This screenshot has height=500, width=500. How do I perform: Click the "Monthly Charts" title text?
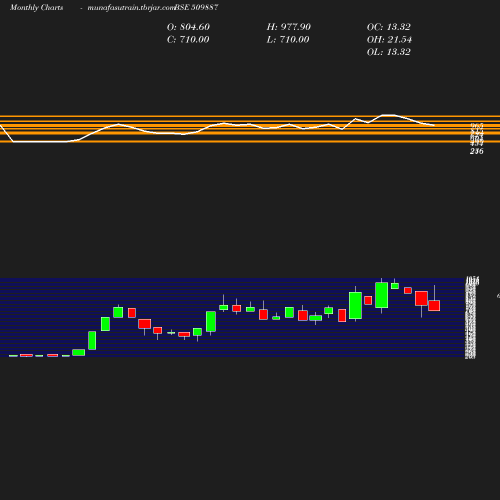(x=36, y=7)
